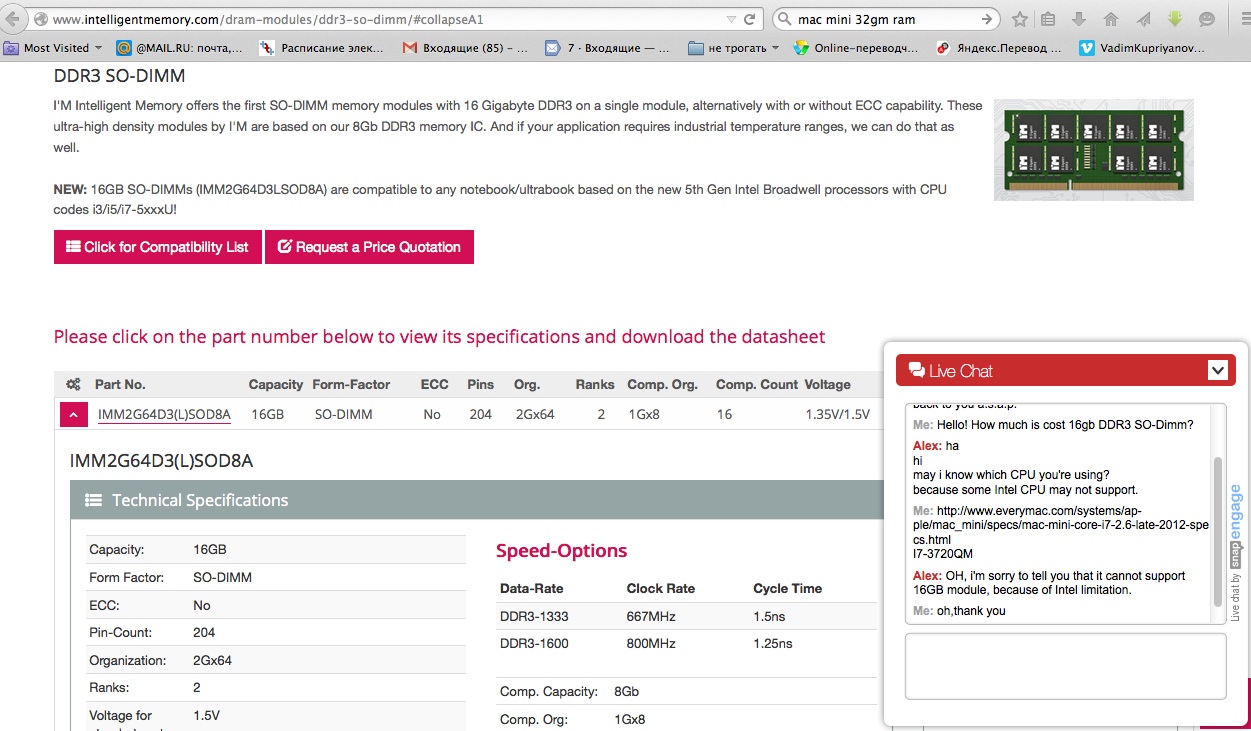1251x731 pixels.
Task: Click the Live Chat red header bar
Action: (x=1066, y=371)
